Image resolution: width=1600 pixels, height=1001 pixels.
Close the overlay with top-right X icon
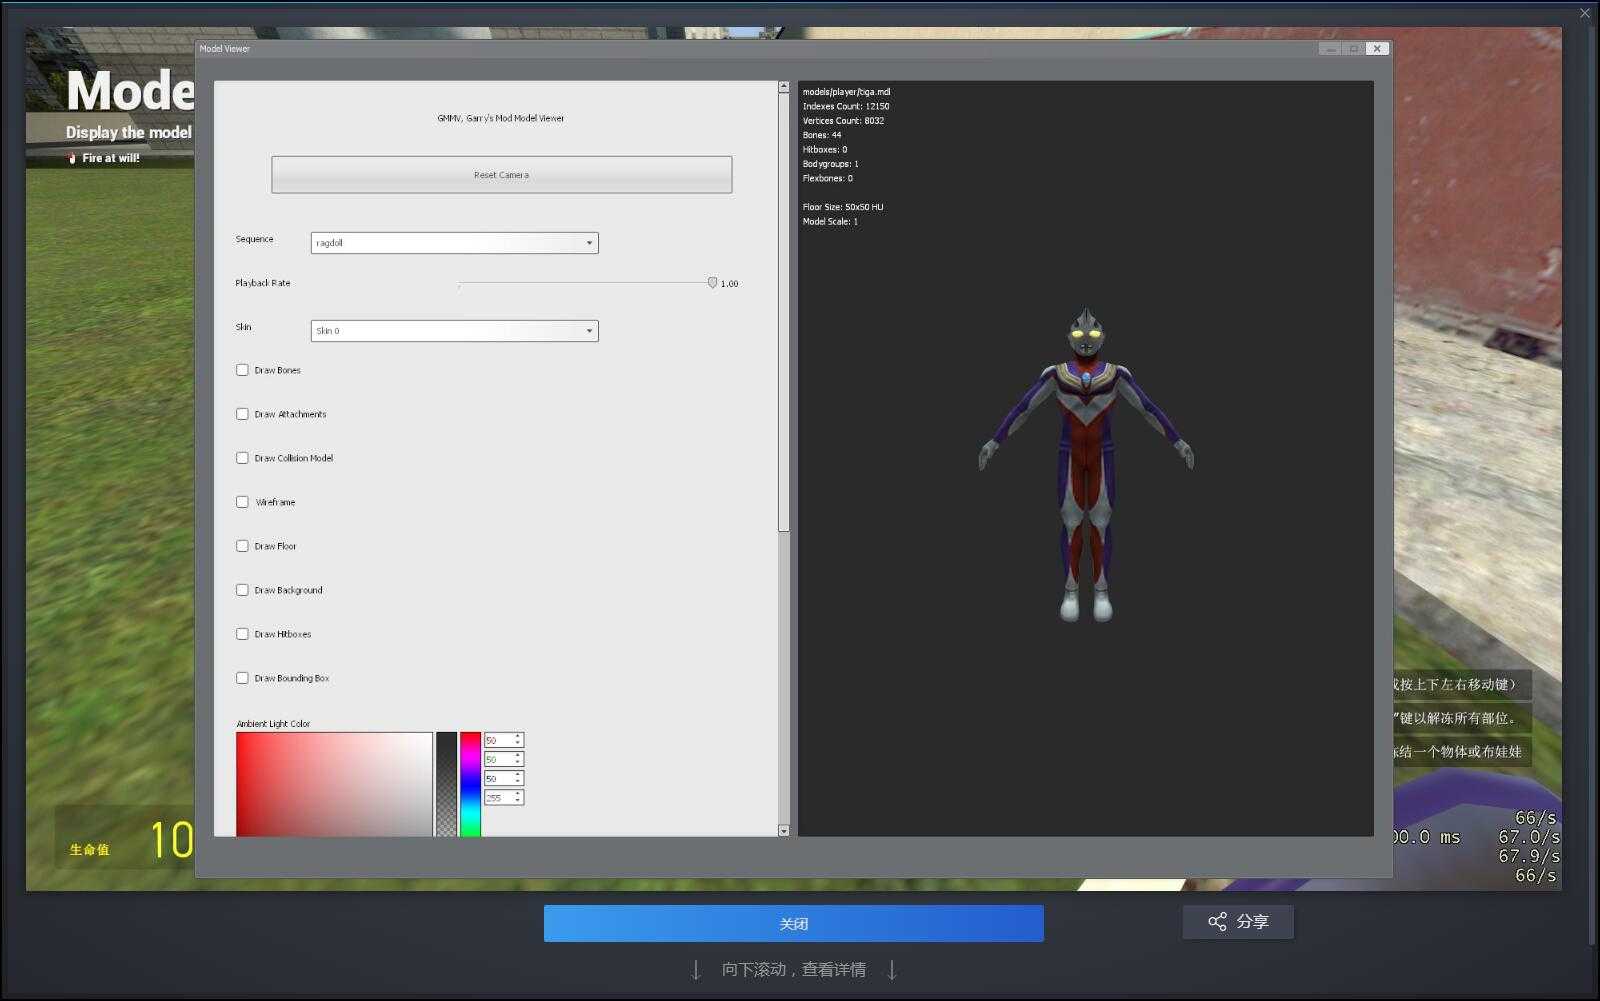point(1585,13)
